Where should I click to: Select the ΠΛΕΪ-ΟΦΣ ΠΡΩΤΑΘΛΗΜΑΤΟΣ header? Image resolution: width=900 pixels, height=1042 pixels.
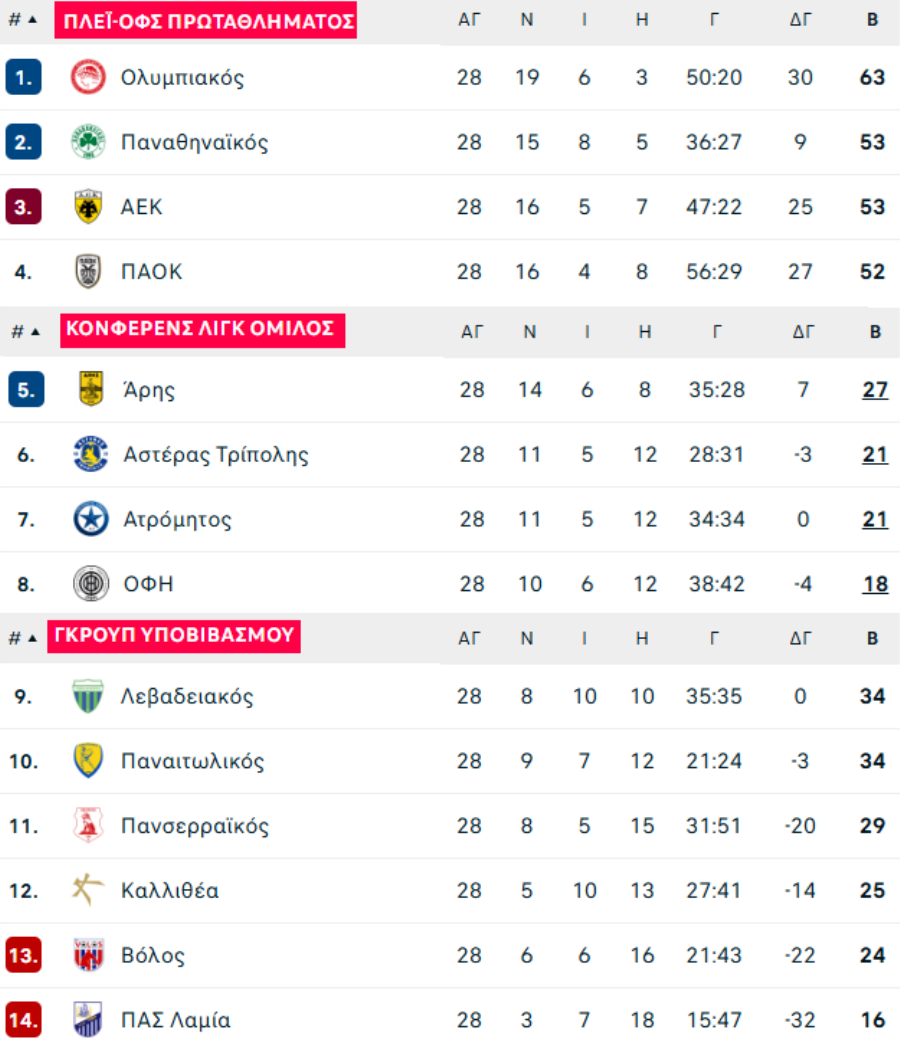205,21
